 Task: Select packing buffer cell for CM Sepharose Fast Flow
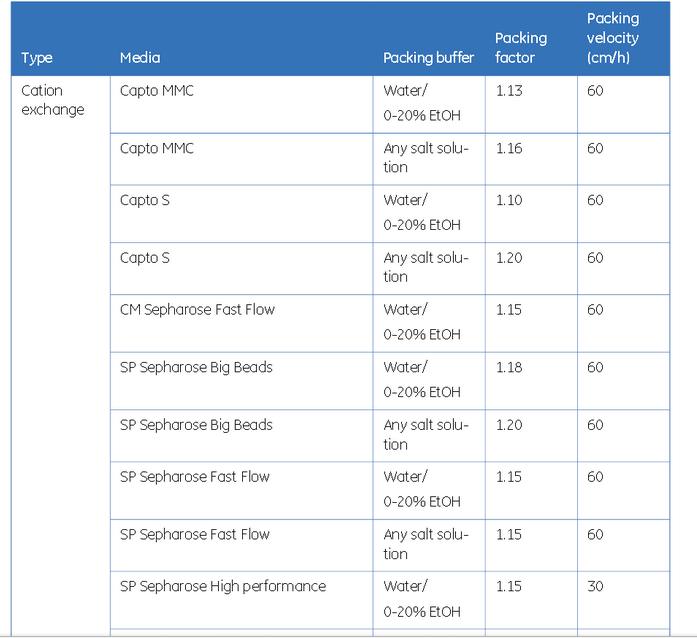pos(422,322)
